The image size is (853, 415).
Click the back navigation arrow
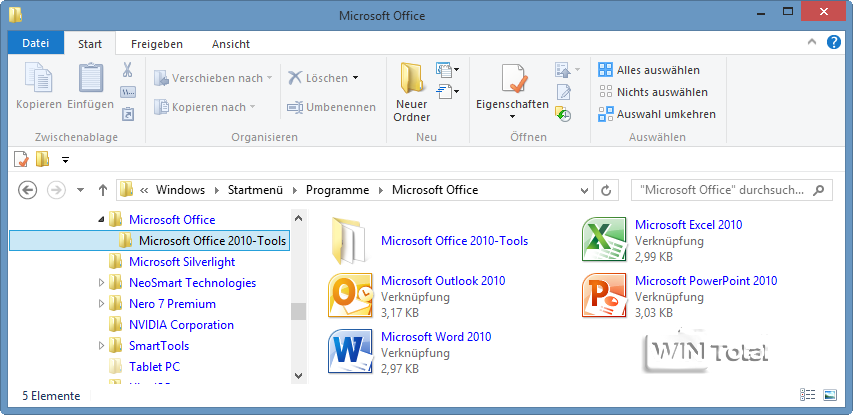click(x=27, y=190)
